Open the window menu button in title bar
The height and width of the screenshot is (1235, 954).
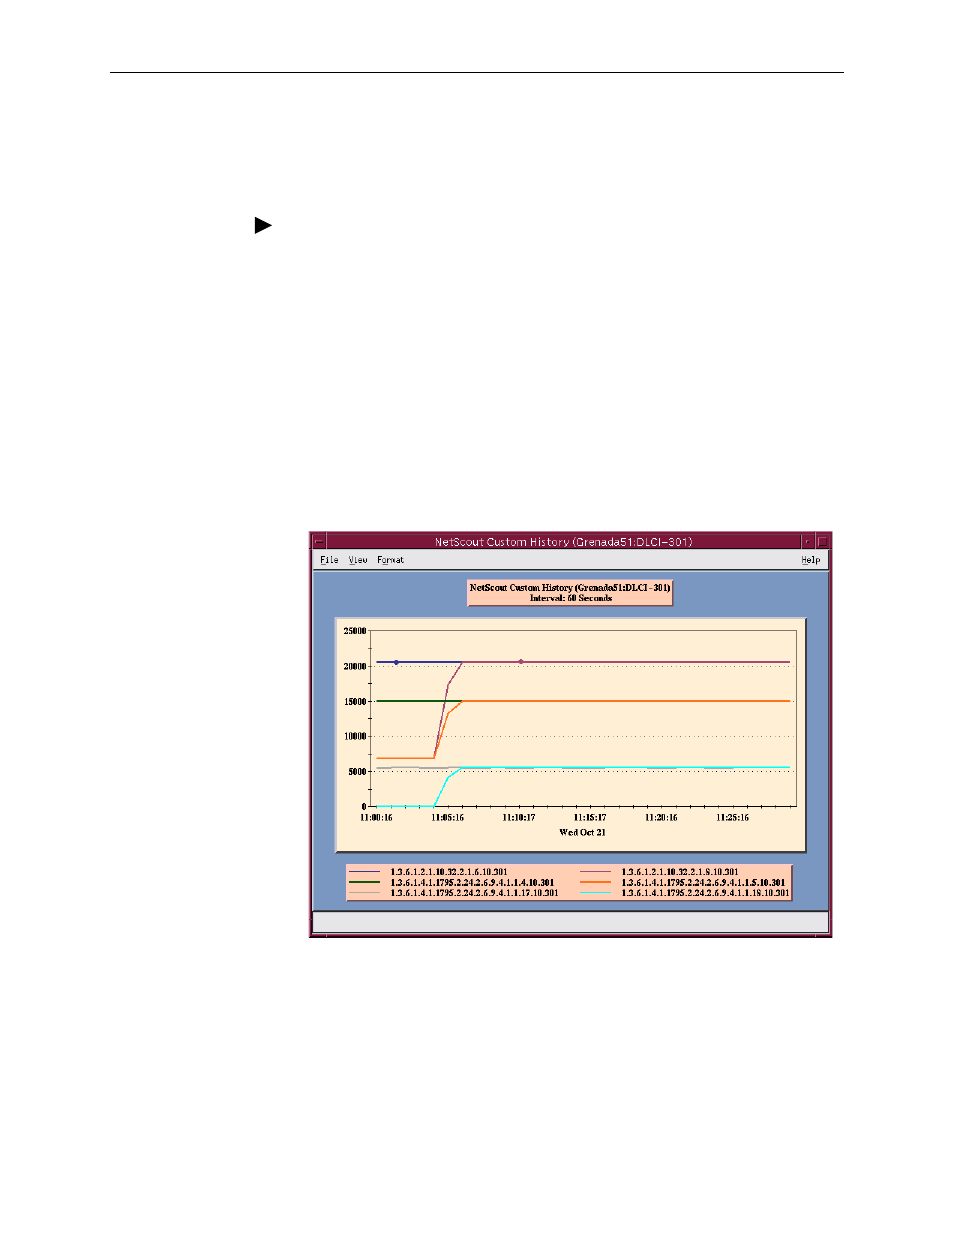pyautogui.click(x=319, y=542)
